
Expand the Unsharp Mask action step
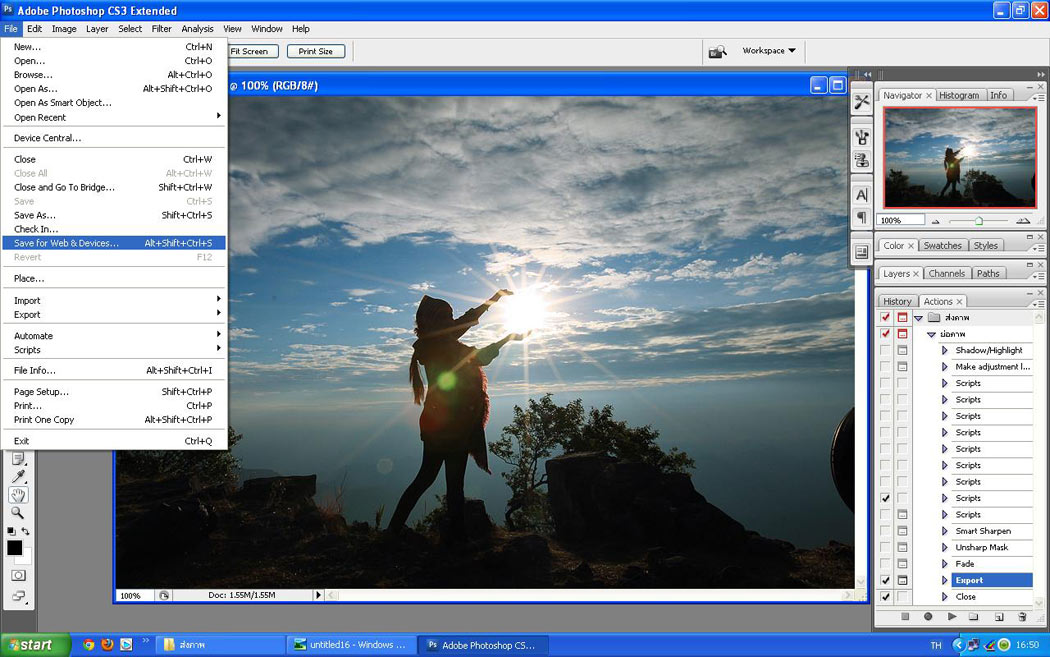pos(944,548)
